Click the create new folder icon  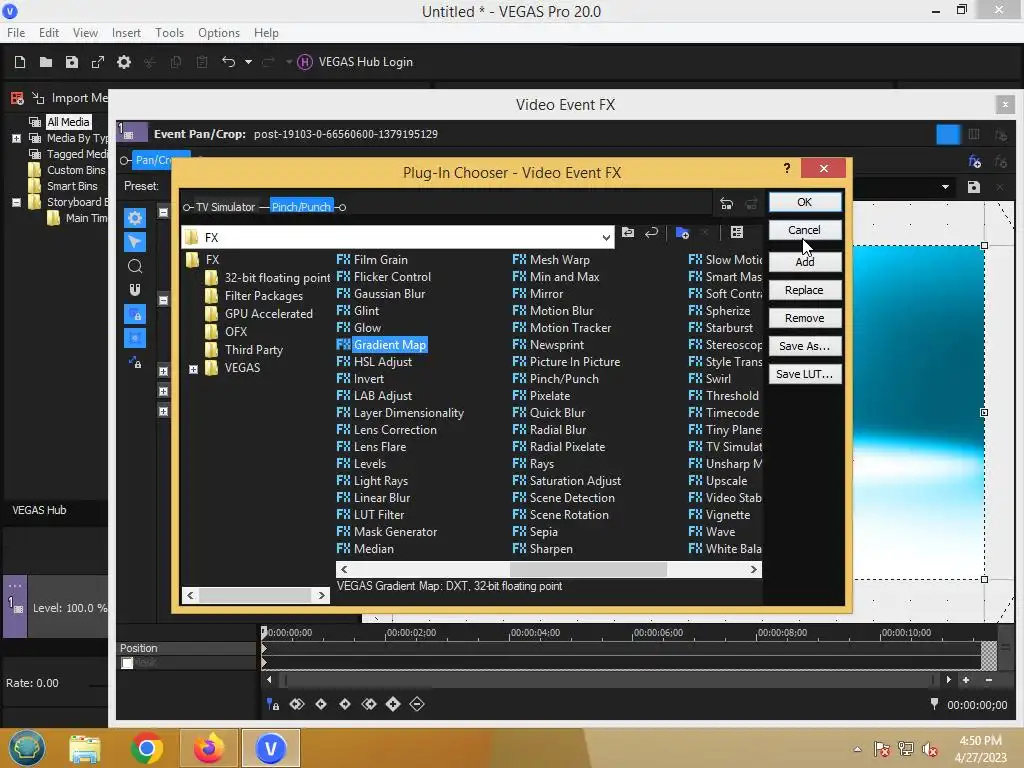coord(682,232)
